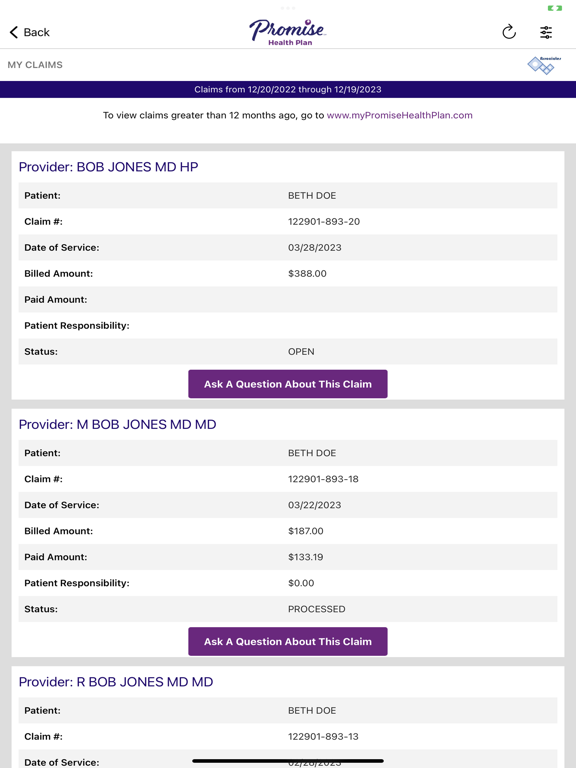The width and height of the screenshot is (576, 768).
Task: Select the OPEN status value
Action: [x=301, y=352]
